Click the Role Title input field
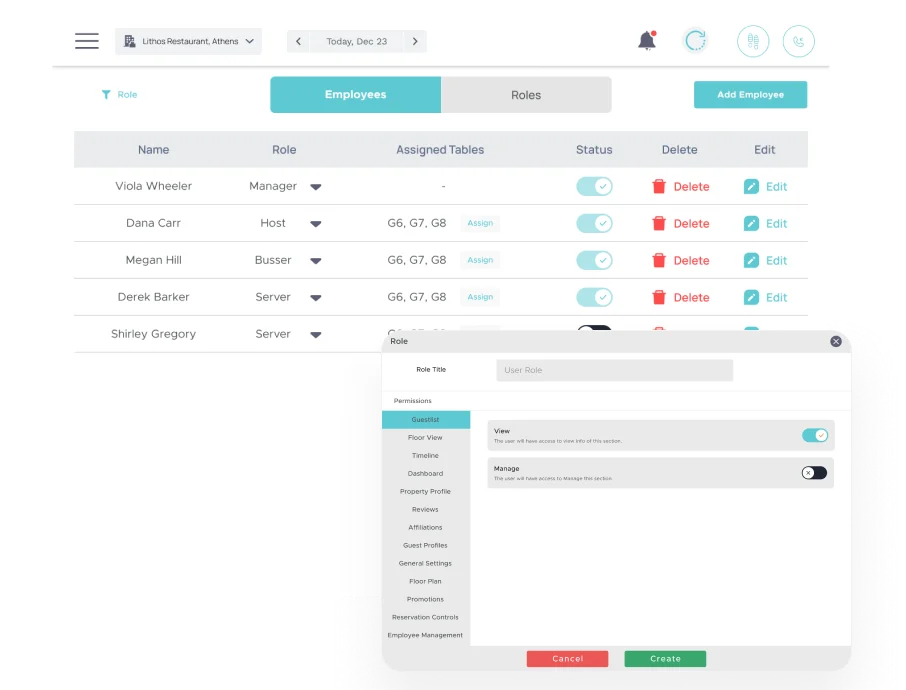This screenshot has width=906, height=690. coord(615,370)
